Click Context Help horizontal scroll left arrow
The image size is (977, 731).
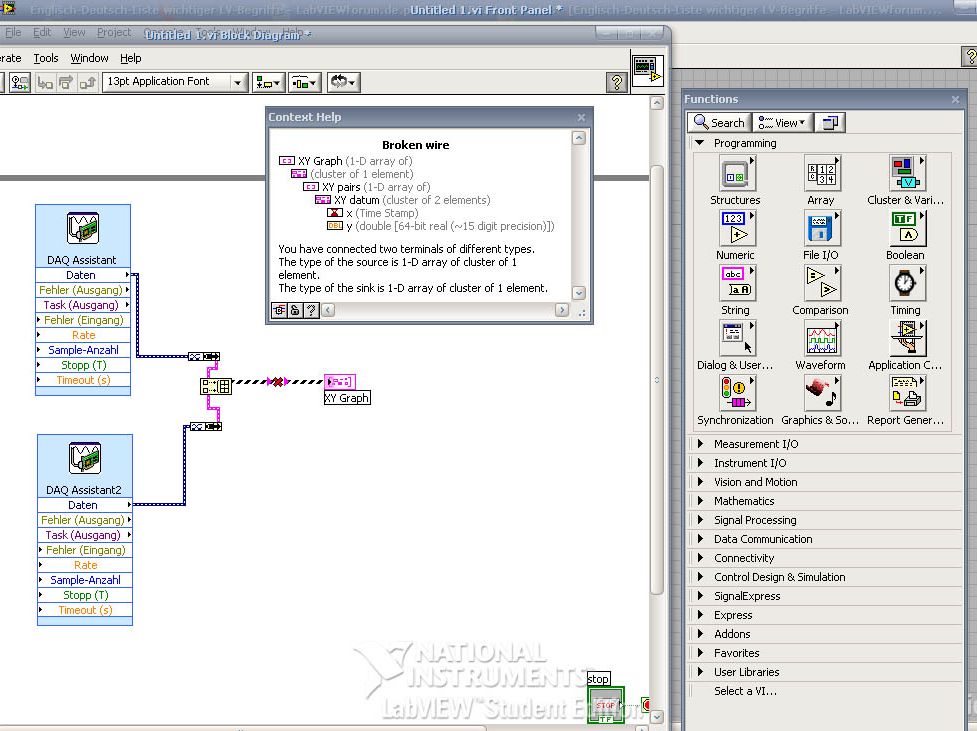point(328,310)
